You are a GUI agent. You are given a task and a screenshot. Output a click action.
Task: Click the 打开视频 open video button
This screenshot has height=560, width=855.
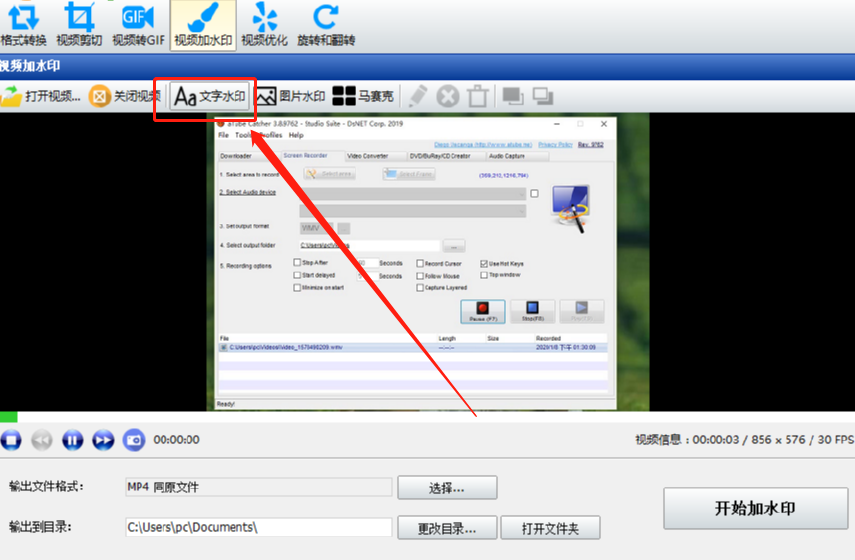click(x=41, y=97)
